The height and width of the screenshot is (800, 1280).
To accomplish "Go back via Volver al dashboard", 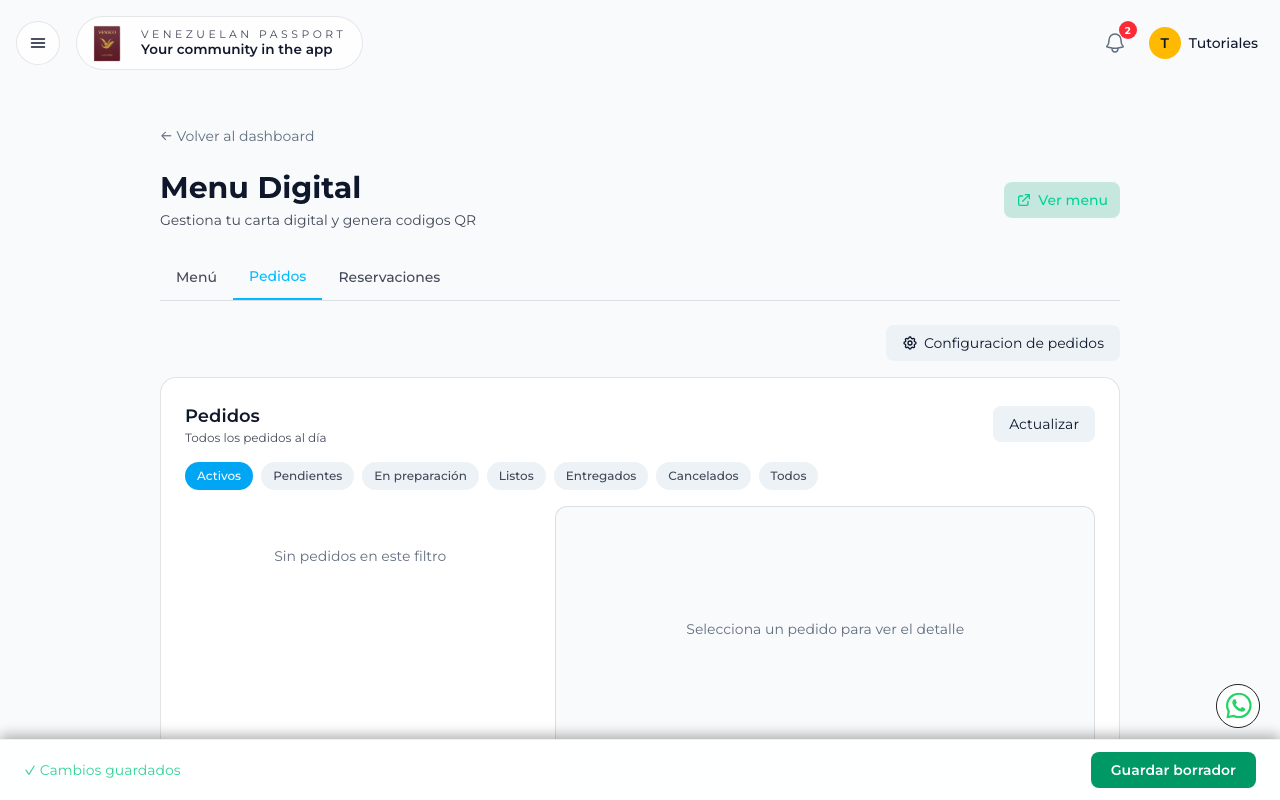I will click(237, 136).
